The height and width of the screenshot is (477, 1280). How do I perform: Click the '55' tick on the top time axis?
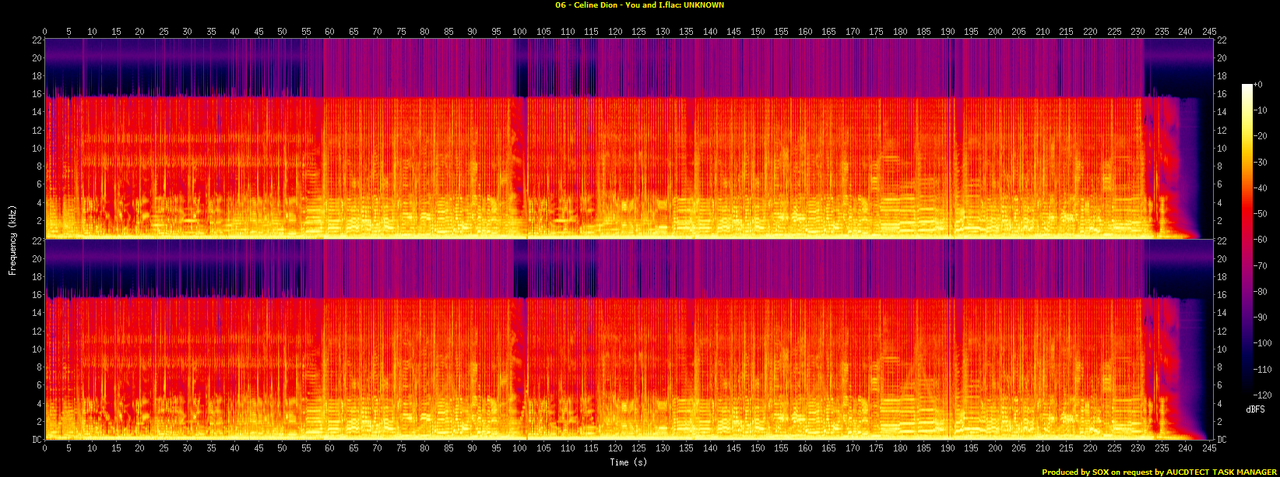coord(305,30)
